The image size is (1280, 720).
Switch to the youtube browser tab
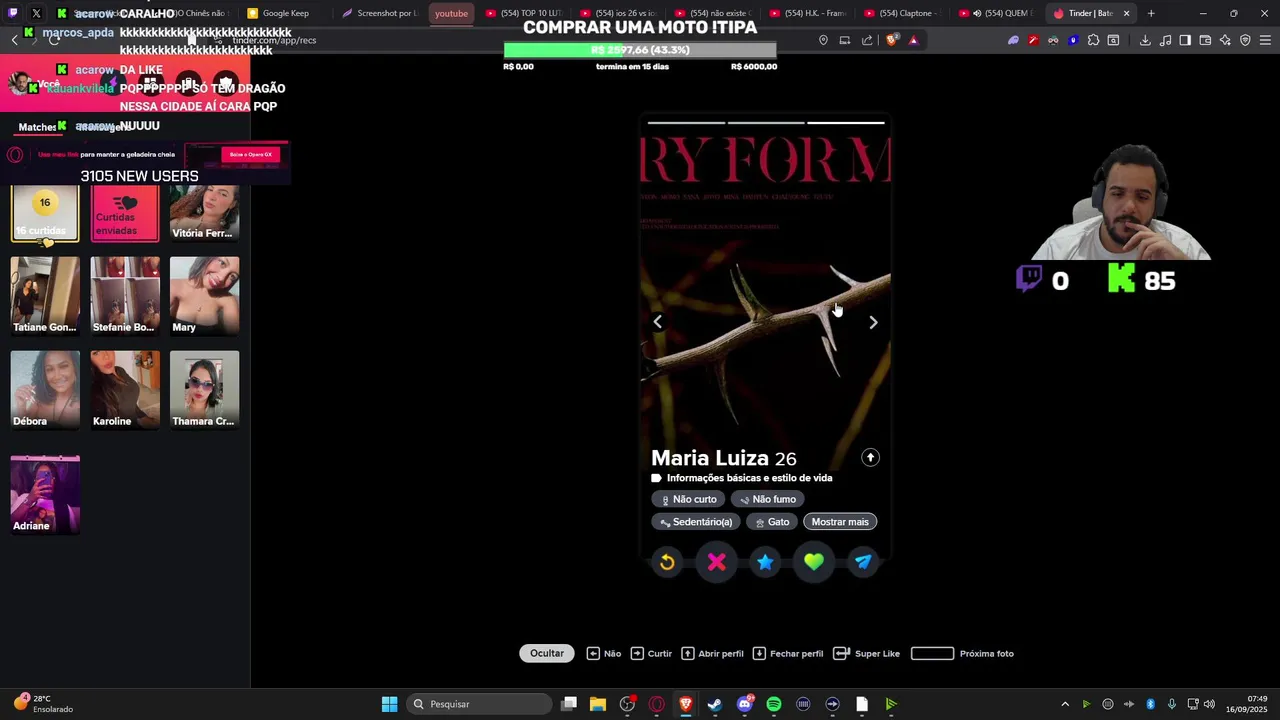point(451,13)
